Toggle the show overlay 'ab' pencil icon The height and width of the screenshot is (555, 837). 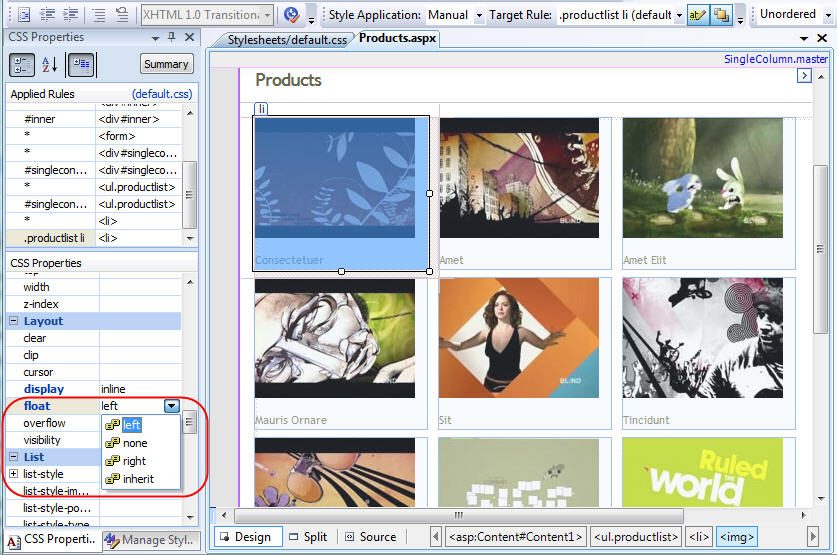[x=697, y=15]
